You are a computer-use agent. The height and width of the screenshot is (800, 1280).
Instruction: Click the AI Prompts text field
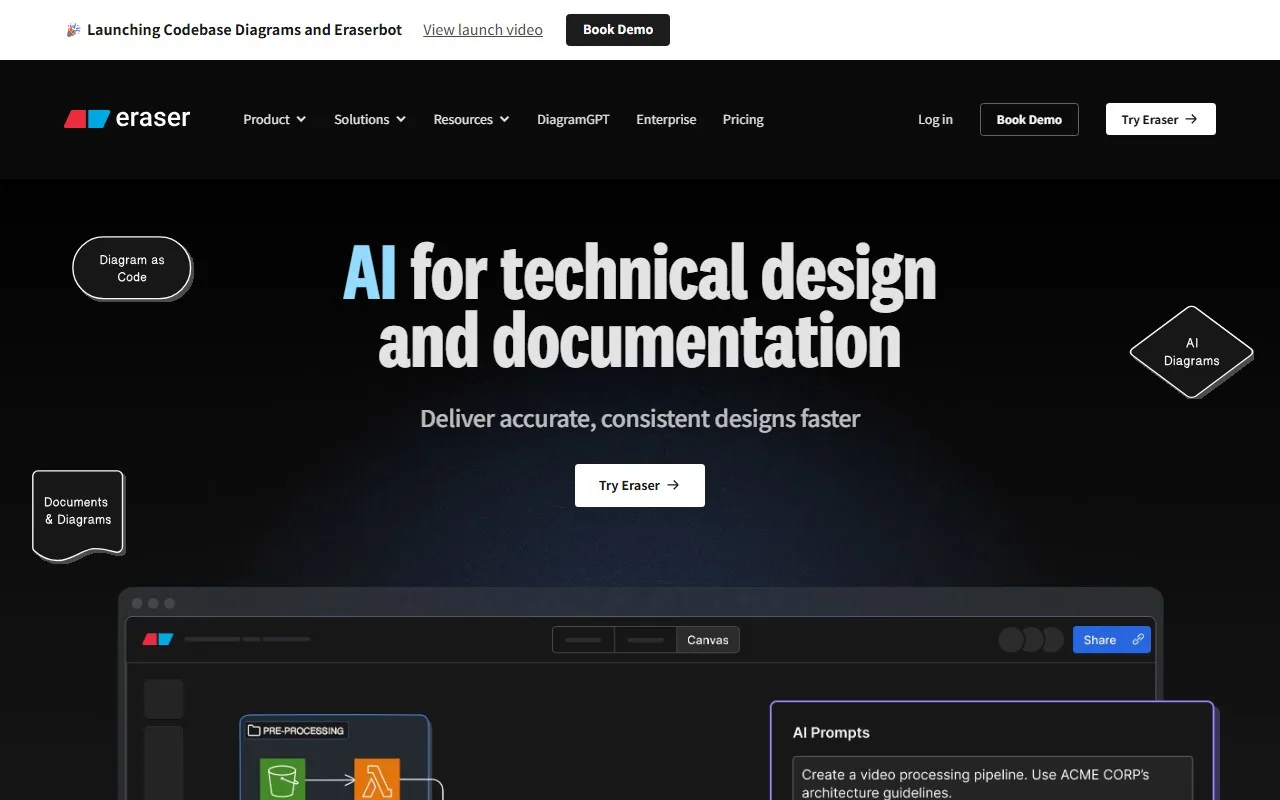tap(992, 778)
